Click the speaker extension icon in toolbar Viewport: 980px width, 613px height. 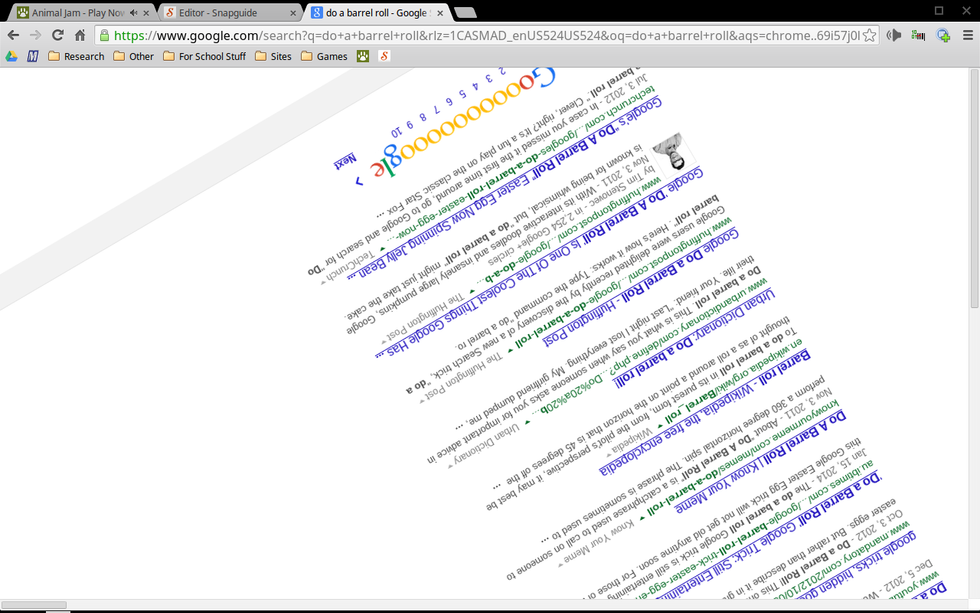point(894,35)
